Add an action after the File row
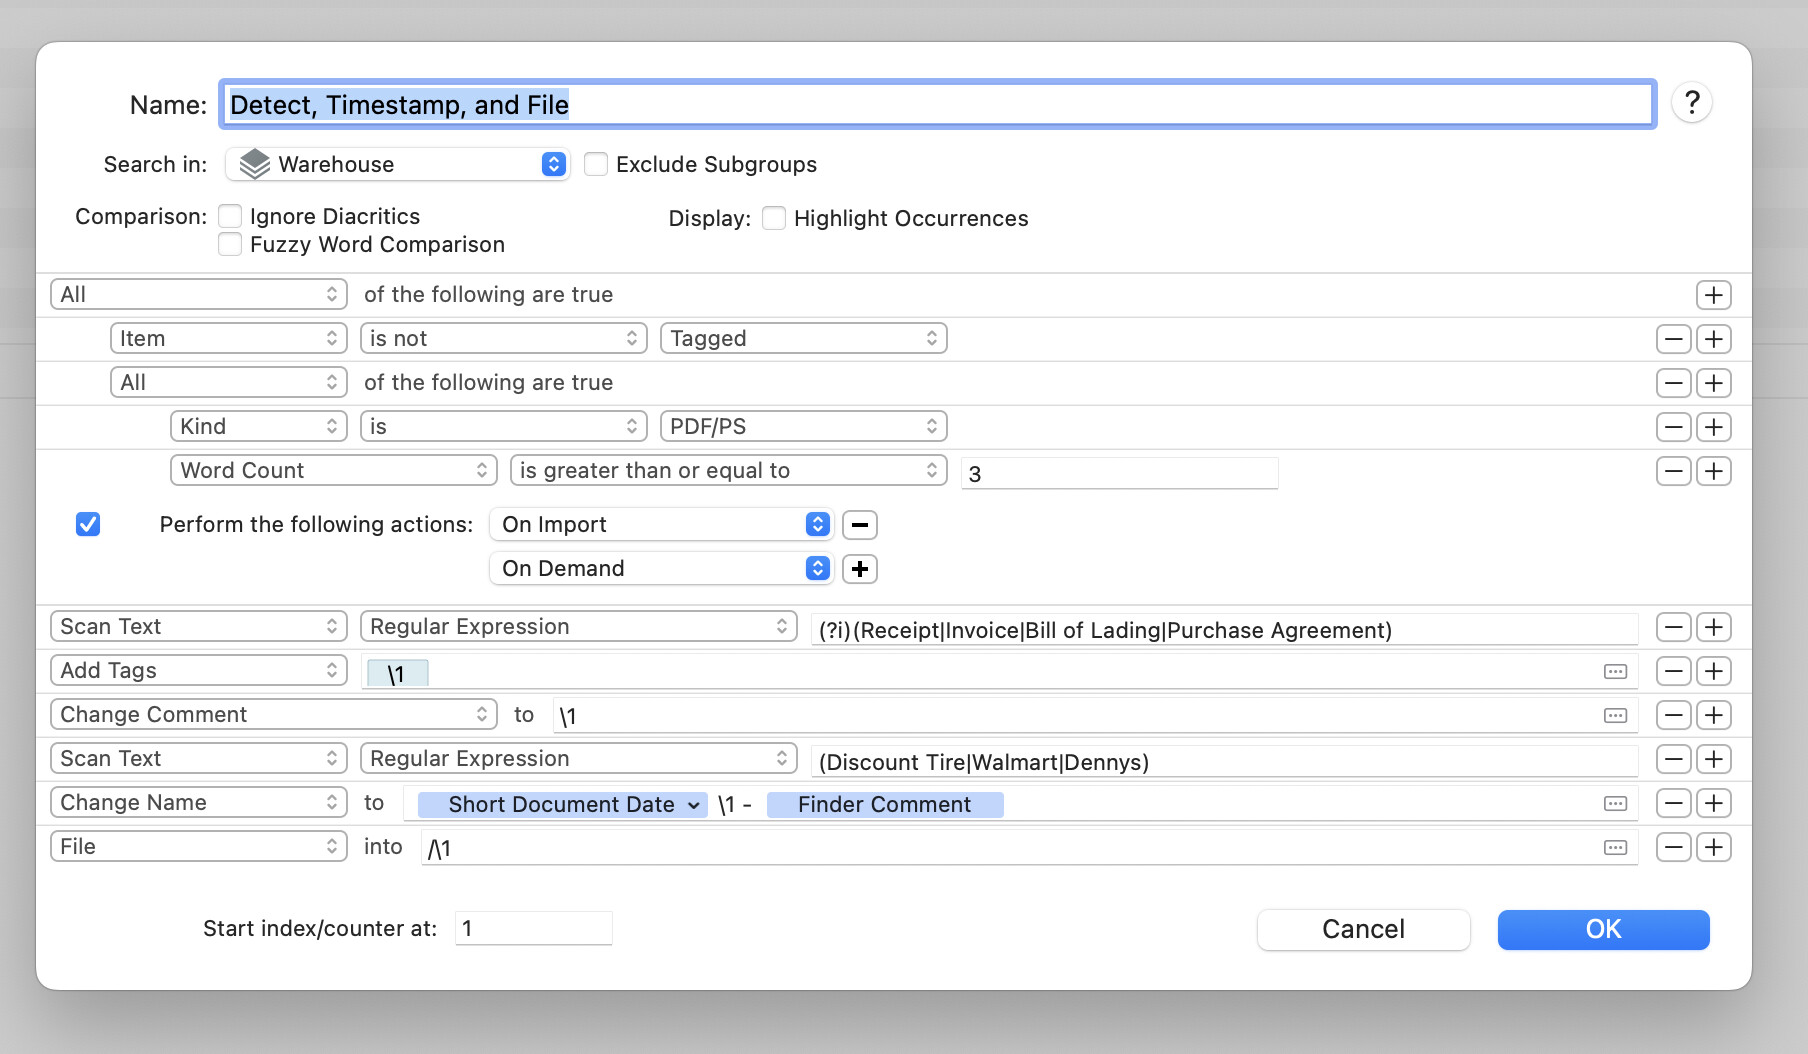1808x1054 pixels. (x=1713, y=847)
